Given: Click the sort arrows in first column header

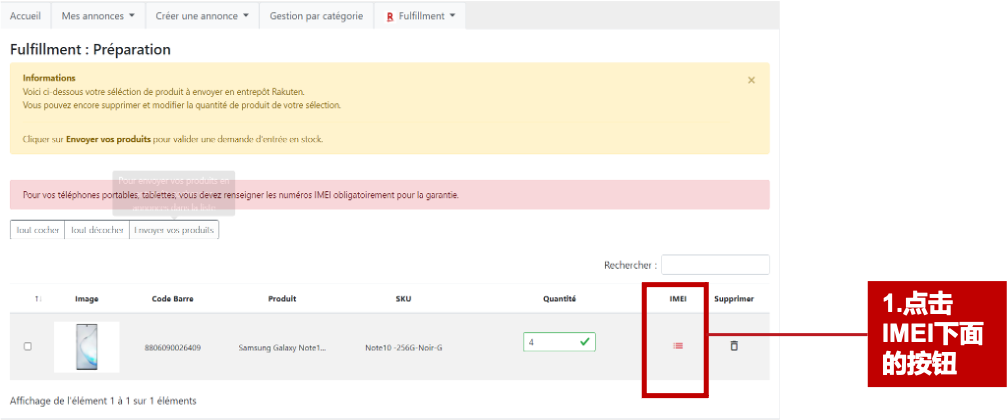Looking at the screenshot, I should tap(38, 299).
